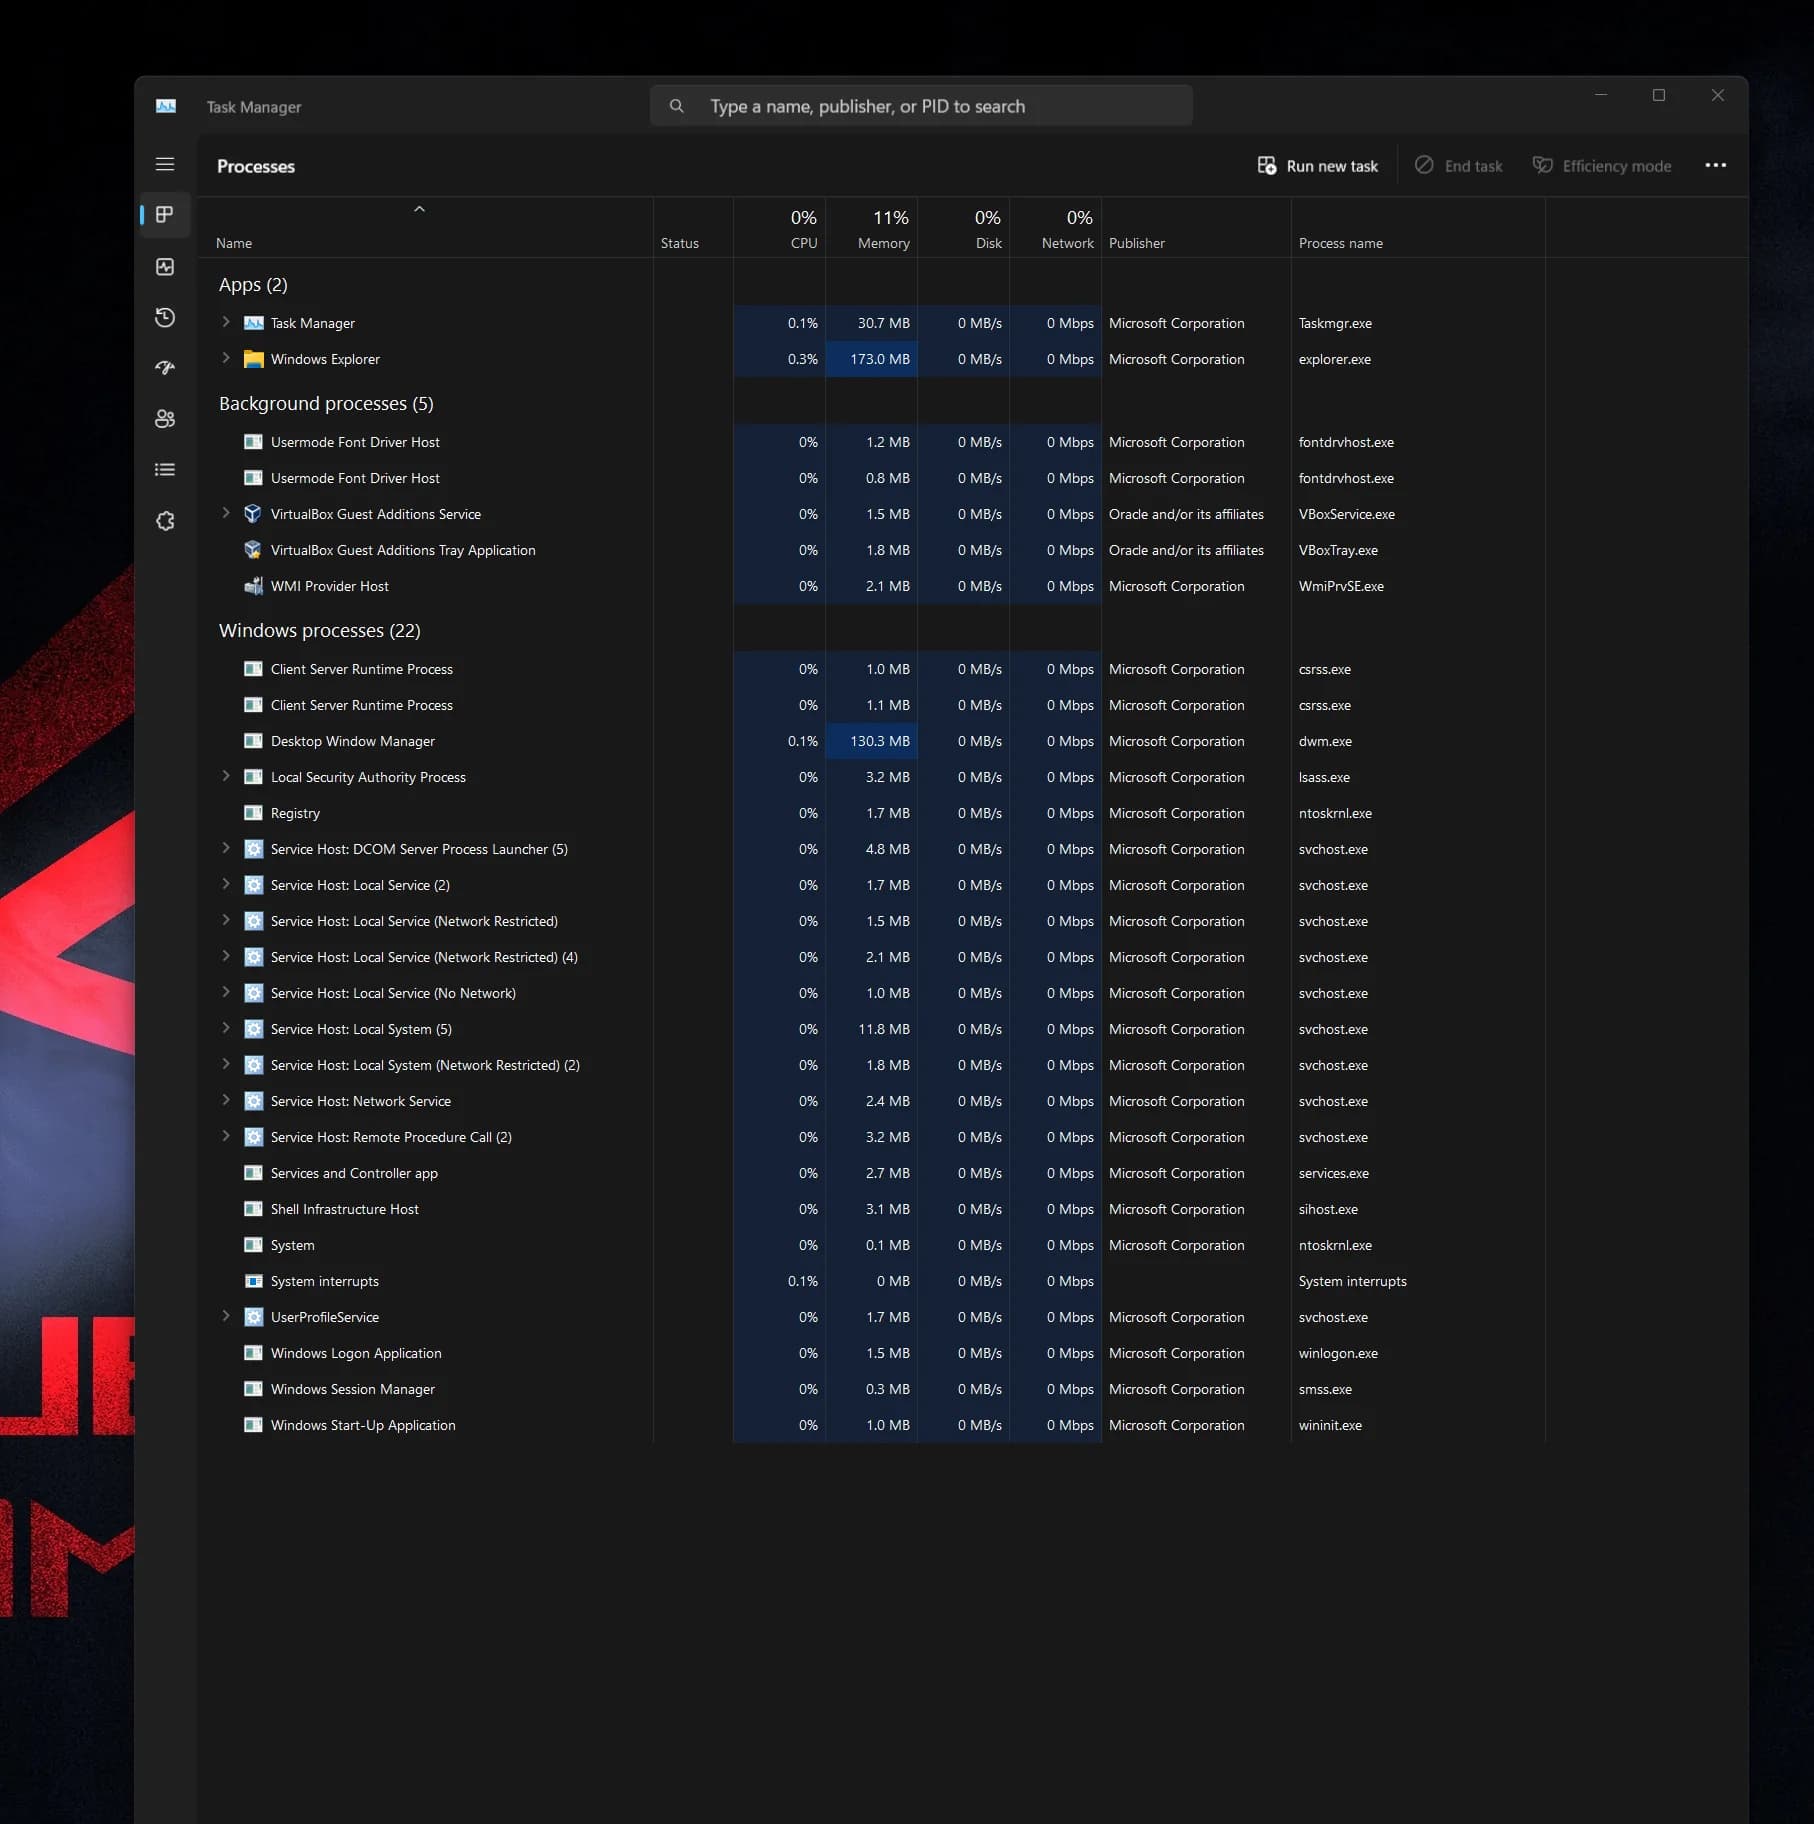Open the hamburger navigation menu

click(x=165, y=164)
